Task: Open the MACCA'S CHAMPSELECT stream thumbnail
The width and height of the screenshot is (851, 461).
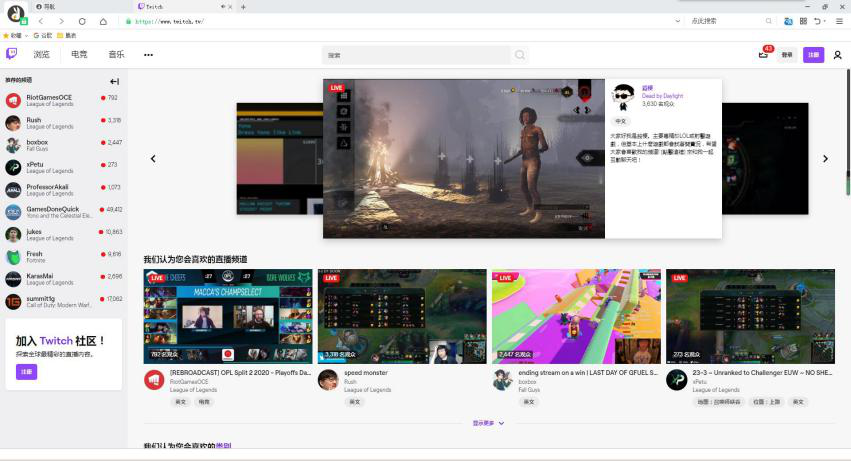Action: [228, 317]
